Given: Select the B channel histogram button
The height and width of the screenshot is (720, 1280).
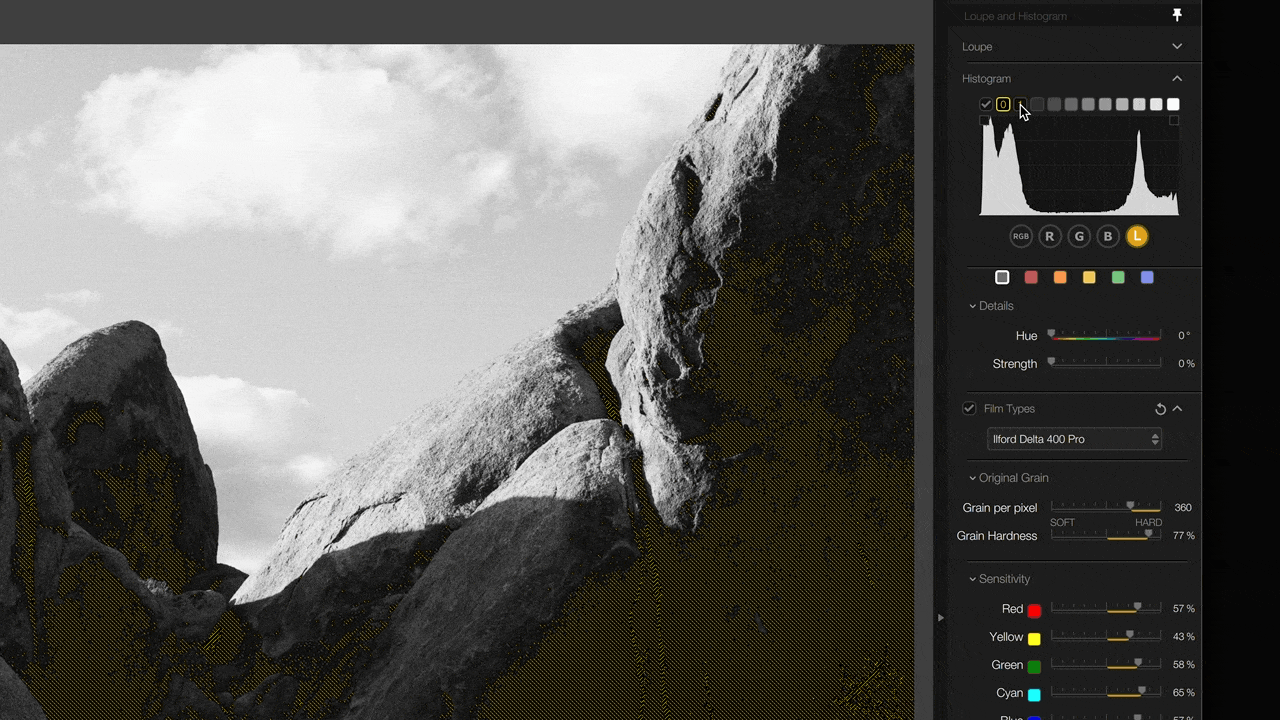Looking at the screenshot, I should tap(1107, 236).
